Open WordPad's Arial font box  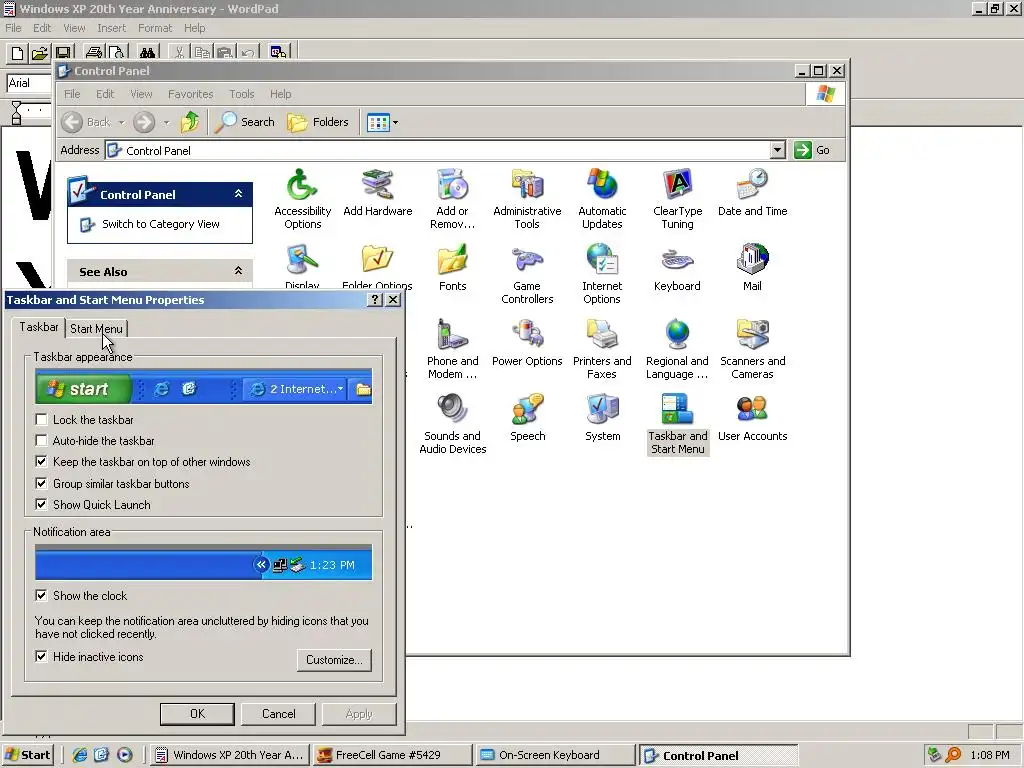(29, 83)
